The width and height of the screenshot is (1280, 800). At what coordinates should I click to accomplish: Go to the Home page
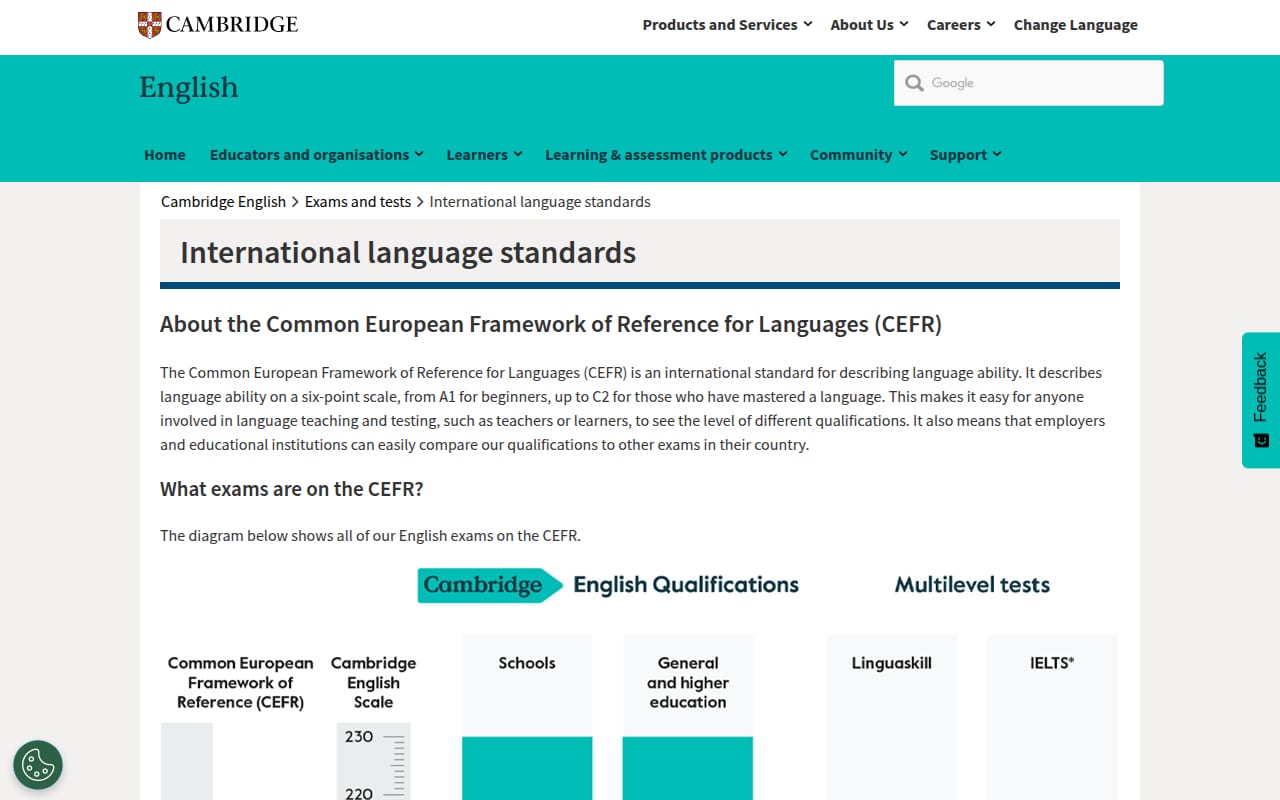point(165,155)
